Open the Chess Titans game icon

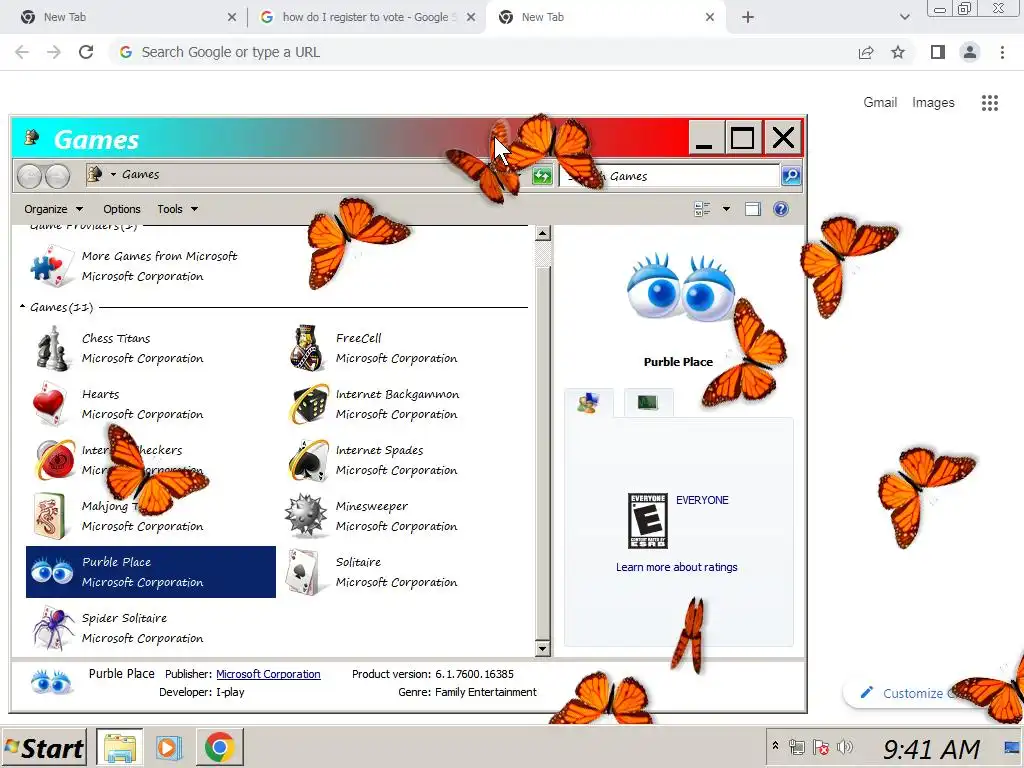(52, 348)
